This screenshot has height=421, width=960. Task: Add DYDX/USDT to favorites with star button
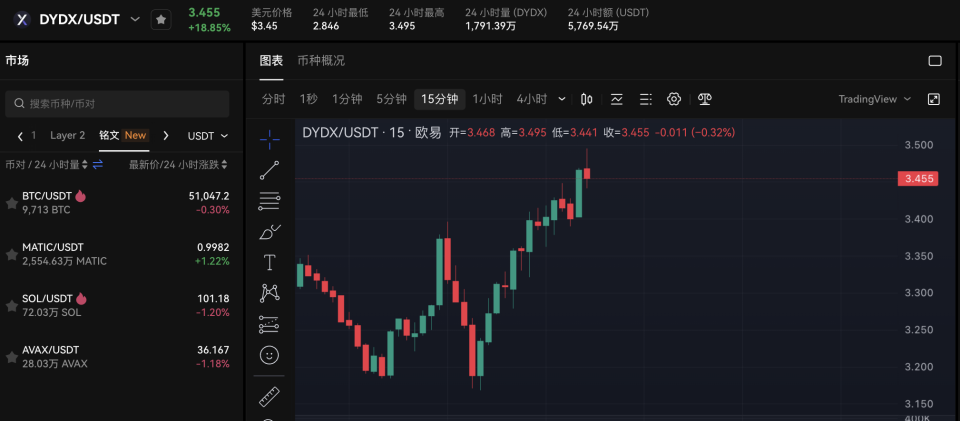[161, 20]
